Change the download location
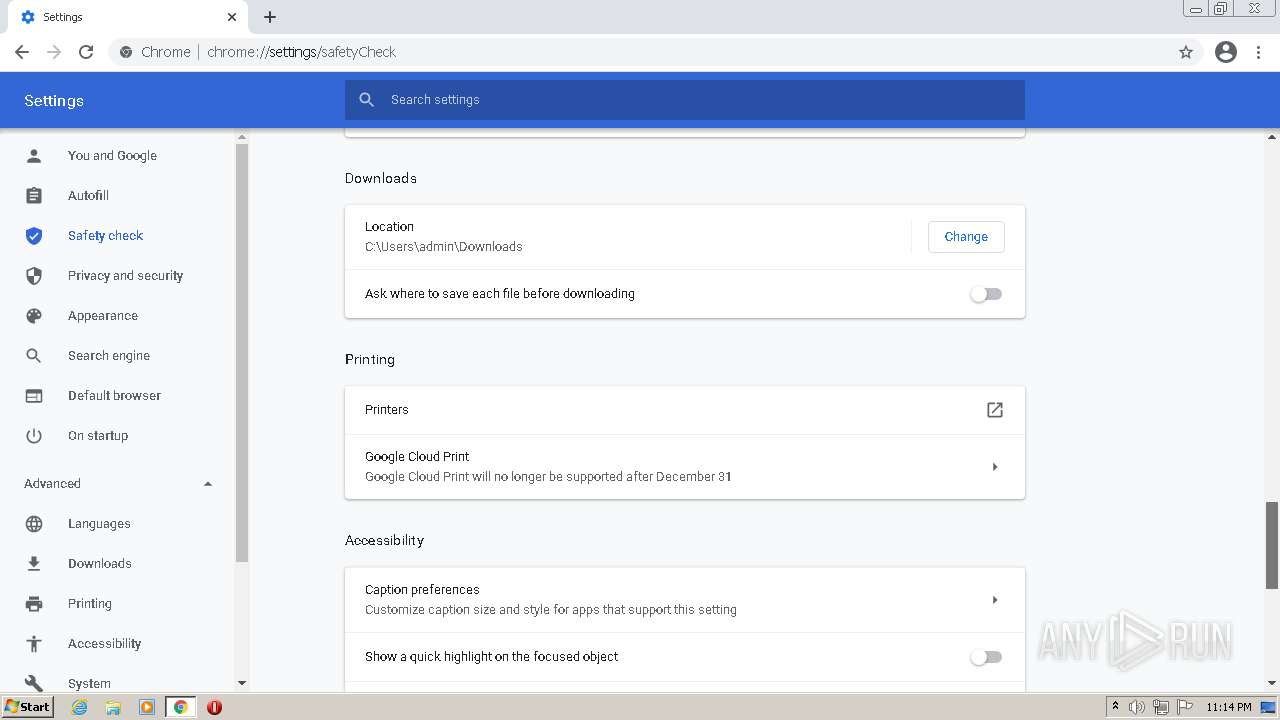Screen dimensions: 1280x720 (966, 237)
